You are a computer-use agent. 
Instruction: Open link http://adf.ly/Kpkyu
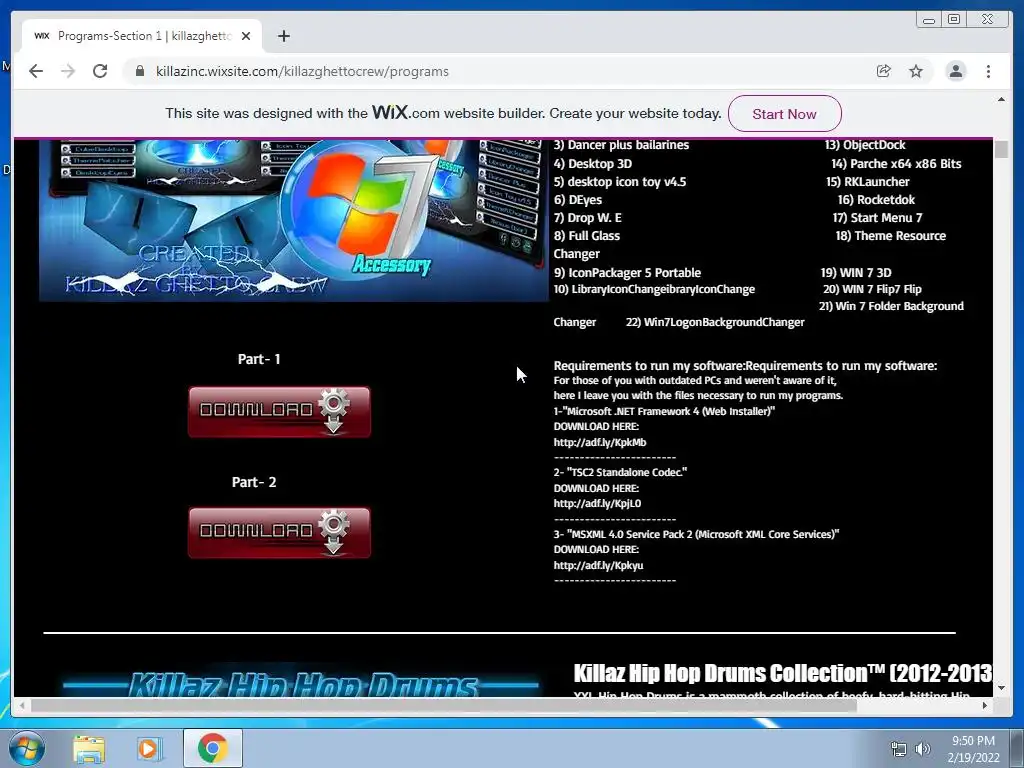(x=598, y=566)
